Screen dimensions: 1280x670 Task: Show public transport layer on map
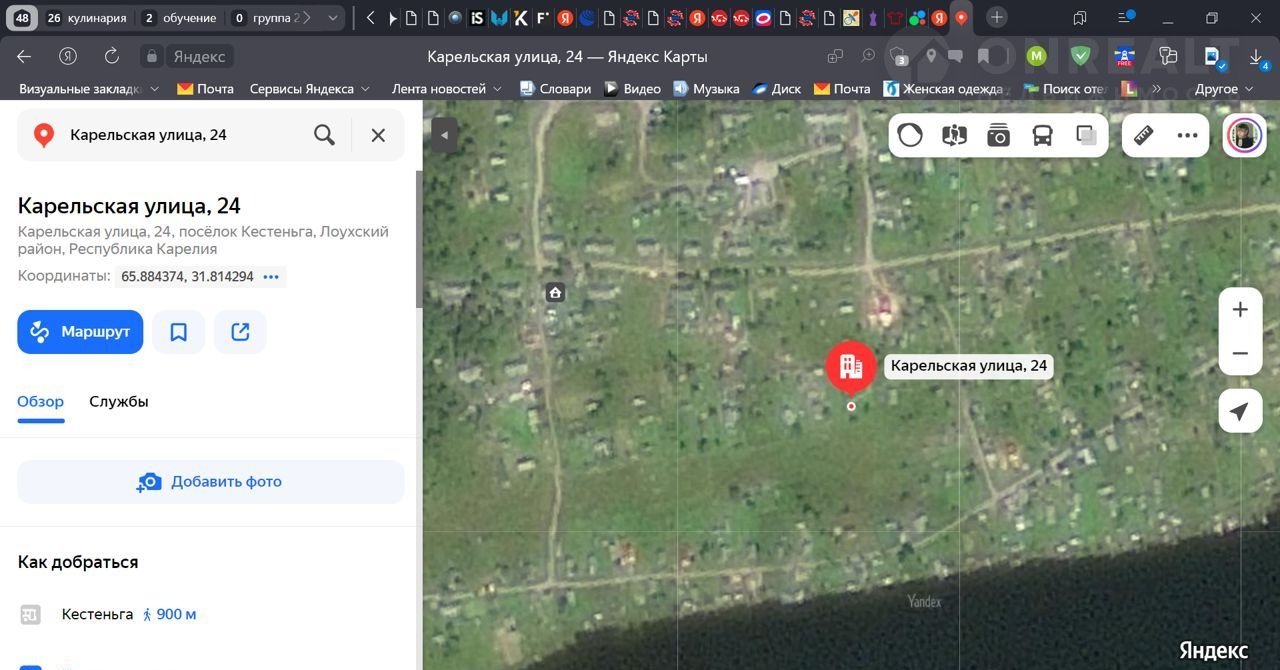tap(1042, 136)
